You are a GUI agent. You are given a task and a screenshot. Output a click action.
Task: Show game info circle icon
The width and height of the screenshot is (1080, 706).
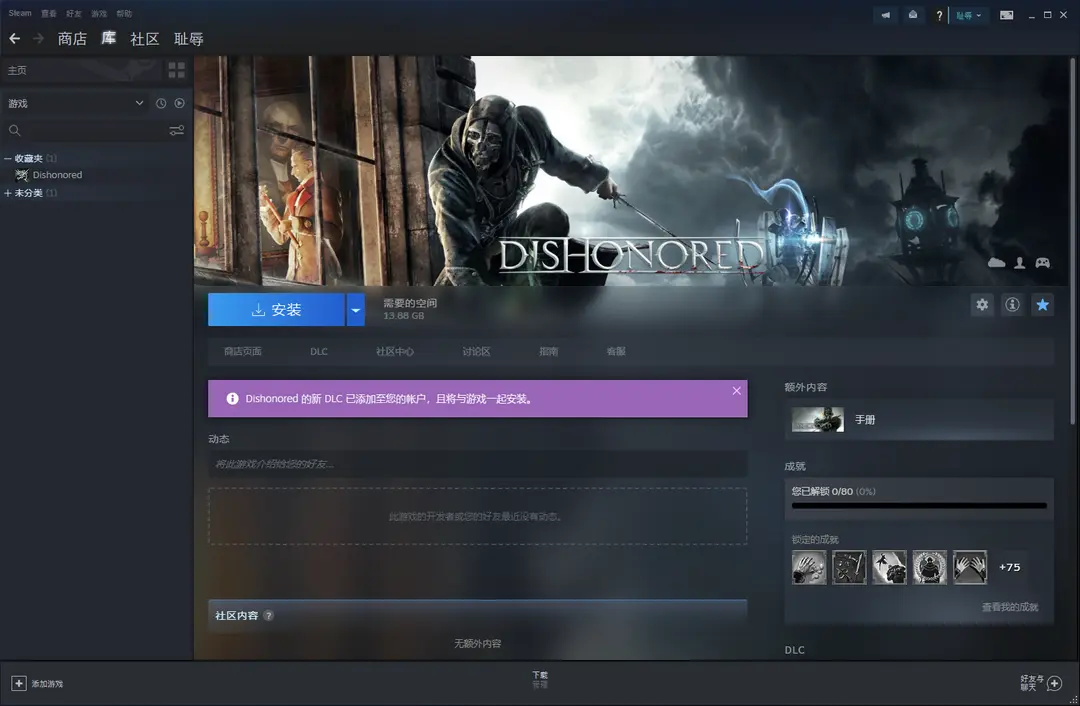[1012, 304]
